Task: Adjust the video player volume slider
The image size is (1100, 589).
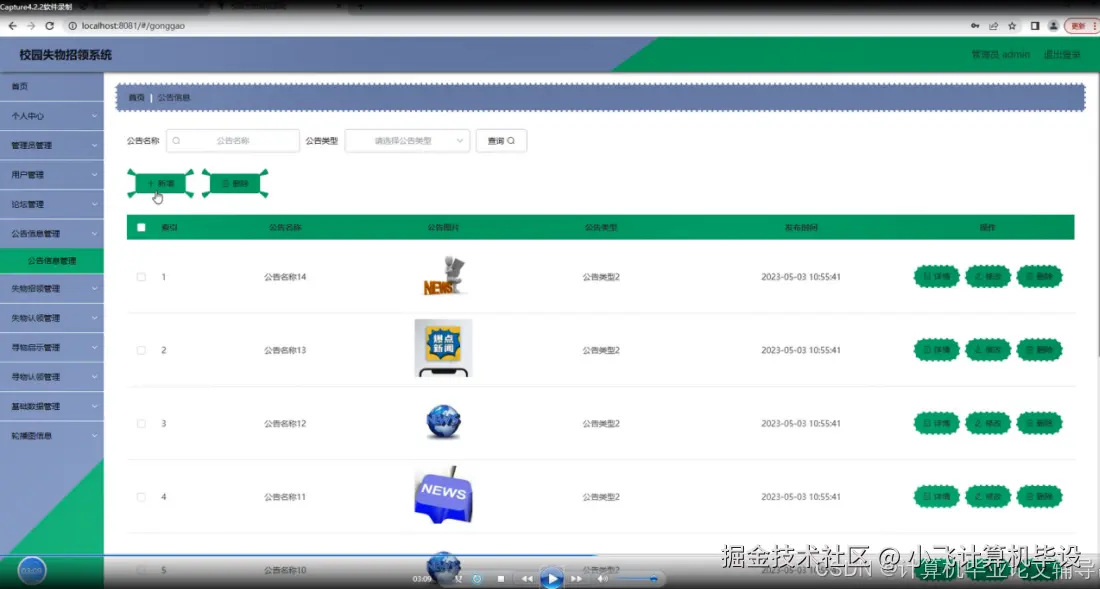Action: point(637,578)
